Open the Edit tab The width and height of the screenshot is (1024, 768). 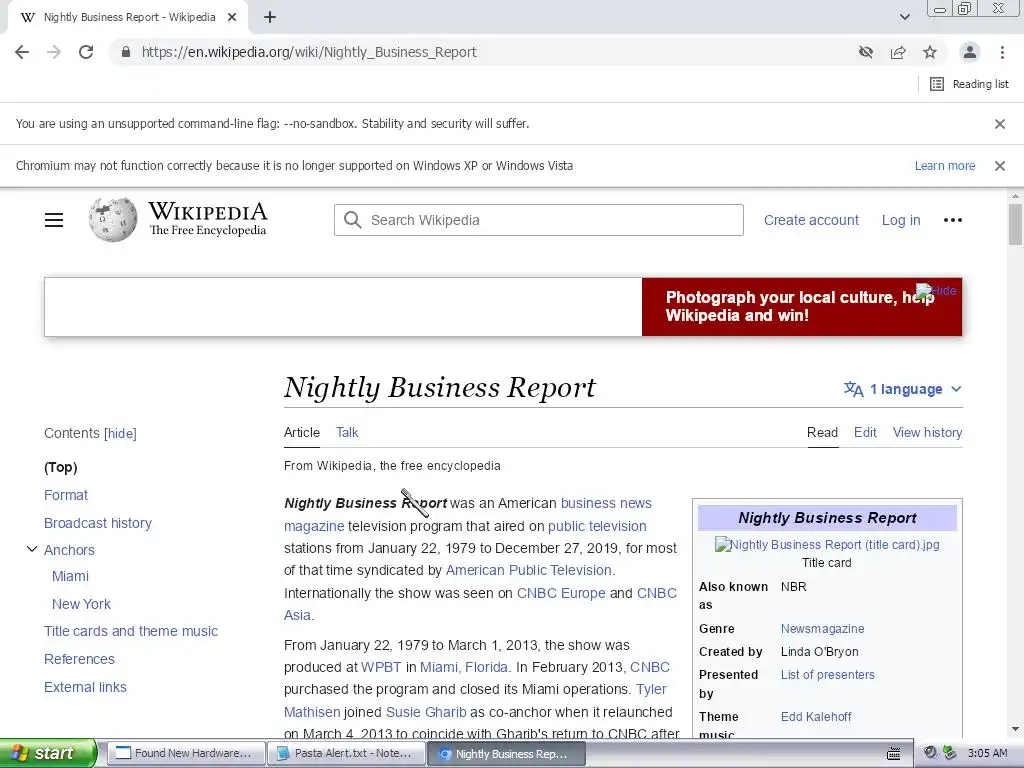tap(865, 432)
